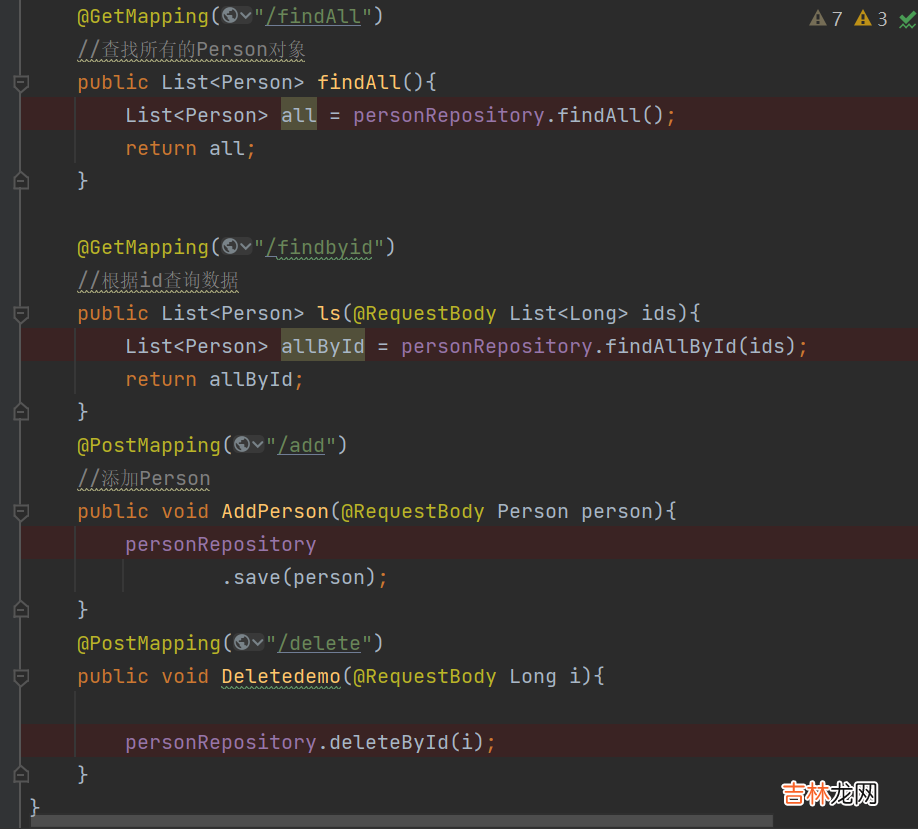Viewport: 918px width, 829px height.
Task: Click the weak warning triangle showing 3
Action: 863,19
